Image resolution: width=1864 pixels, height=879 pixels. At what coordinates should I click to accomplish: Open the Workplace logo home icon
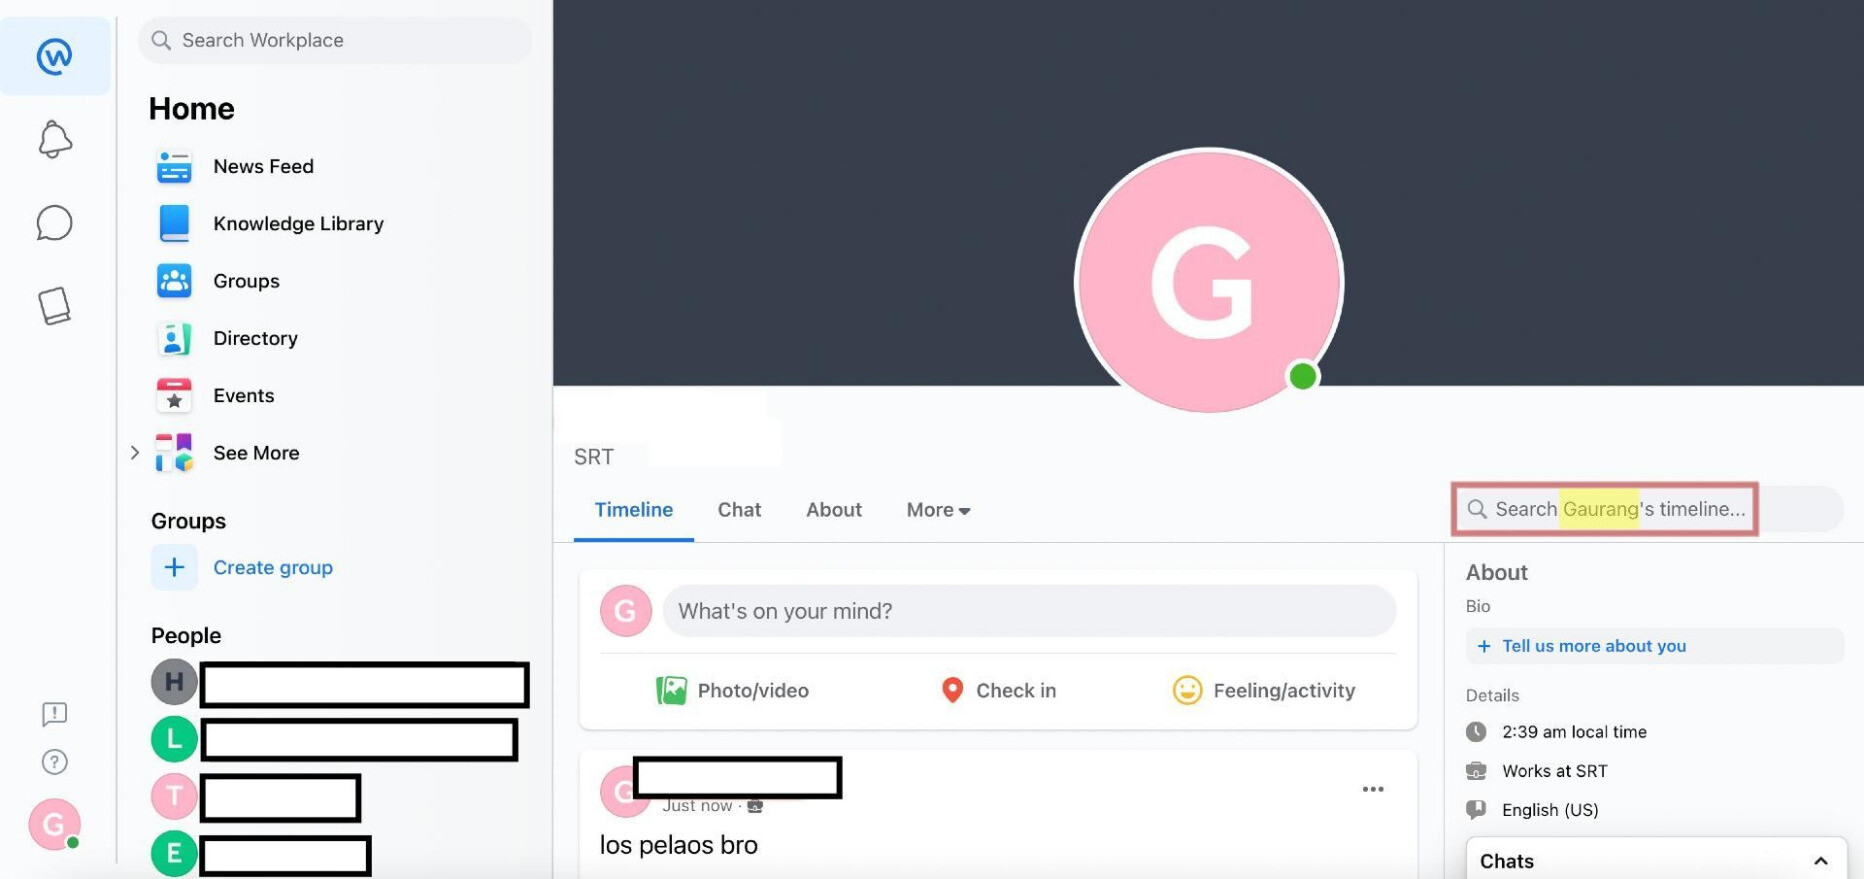point(54,56)
